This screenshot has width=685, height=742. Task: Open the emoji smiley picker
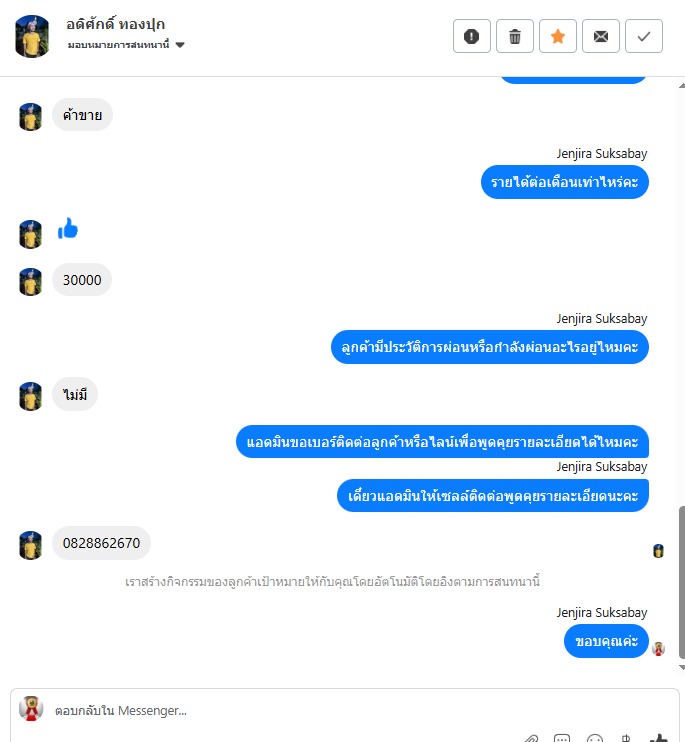pos(595,738)
